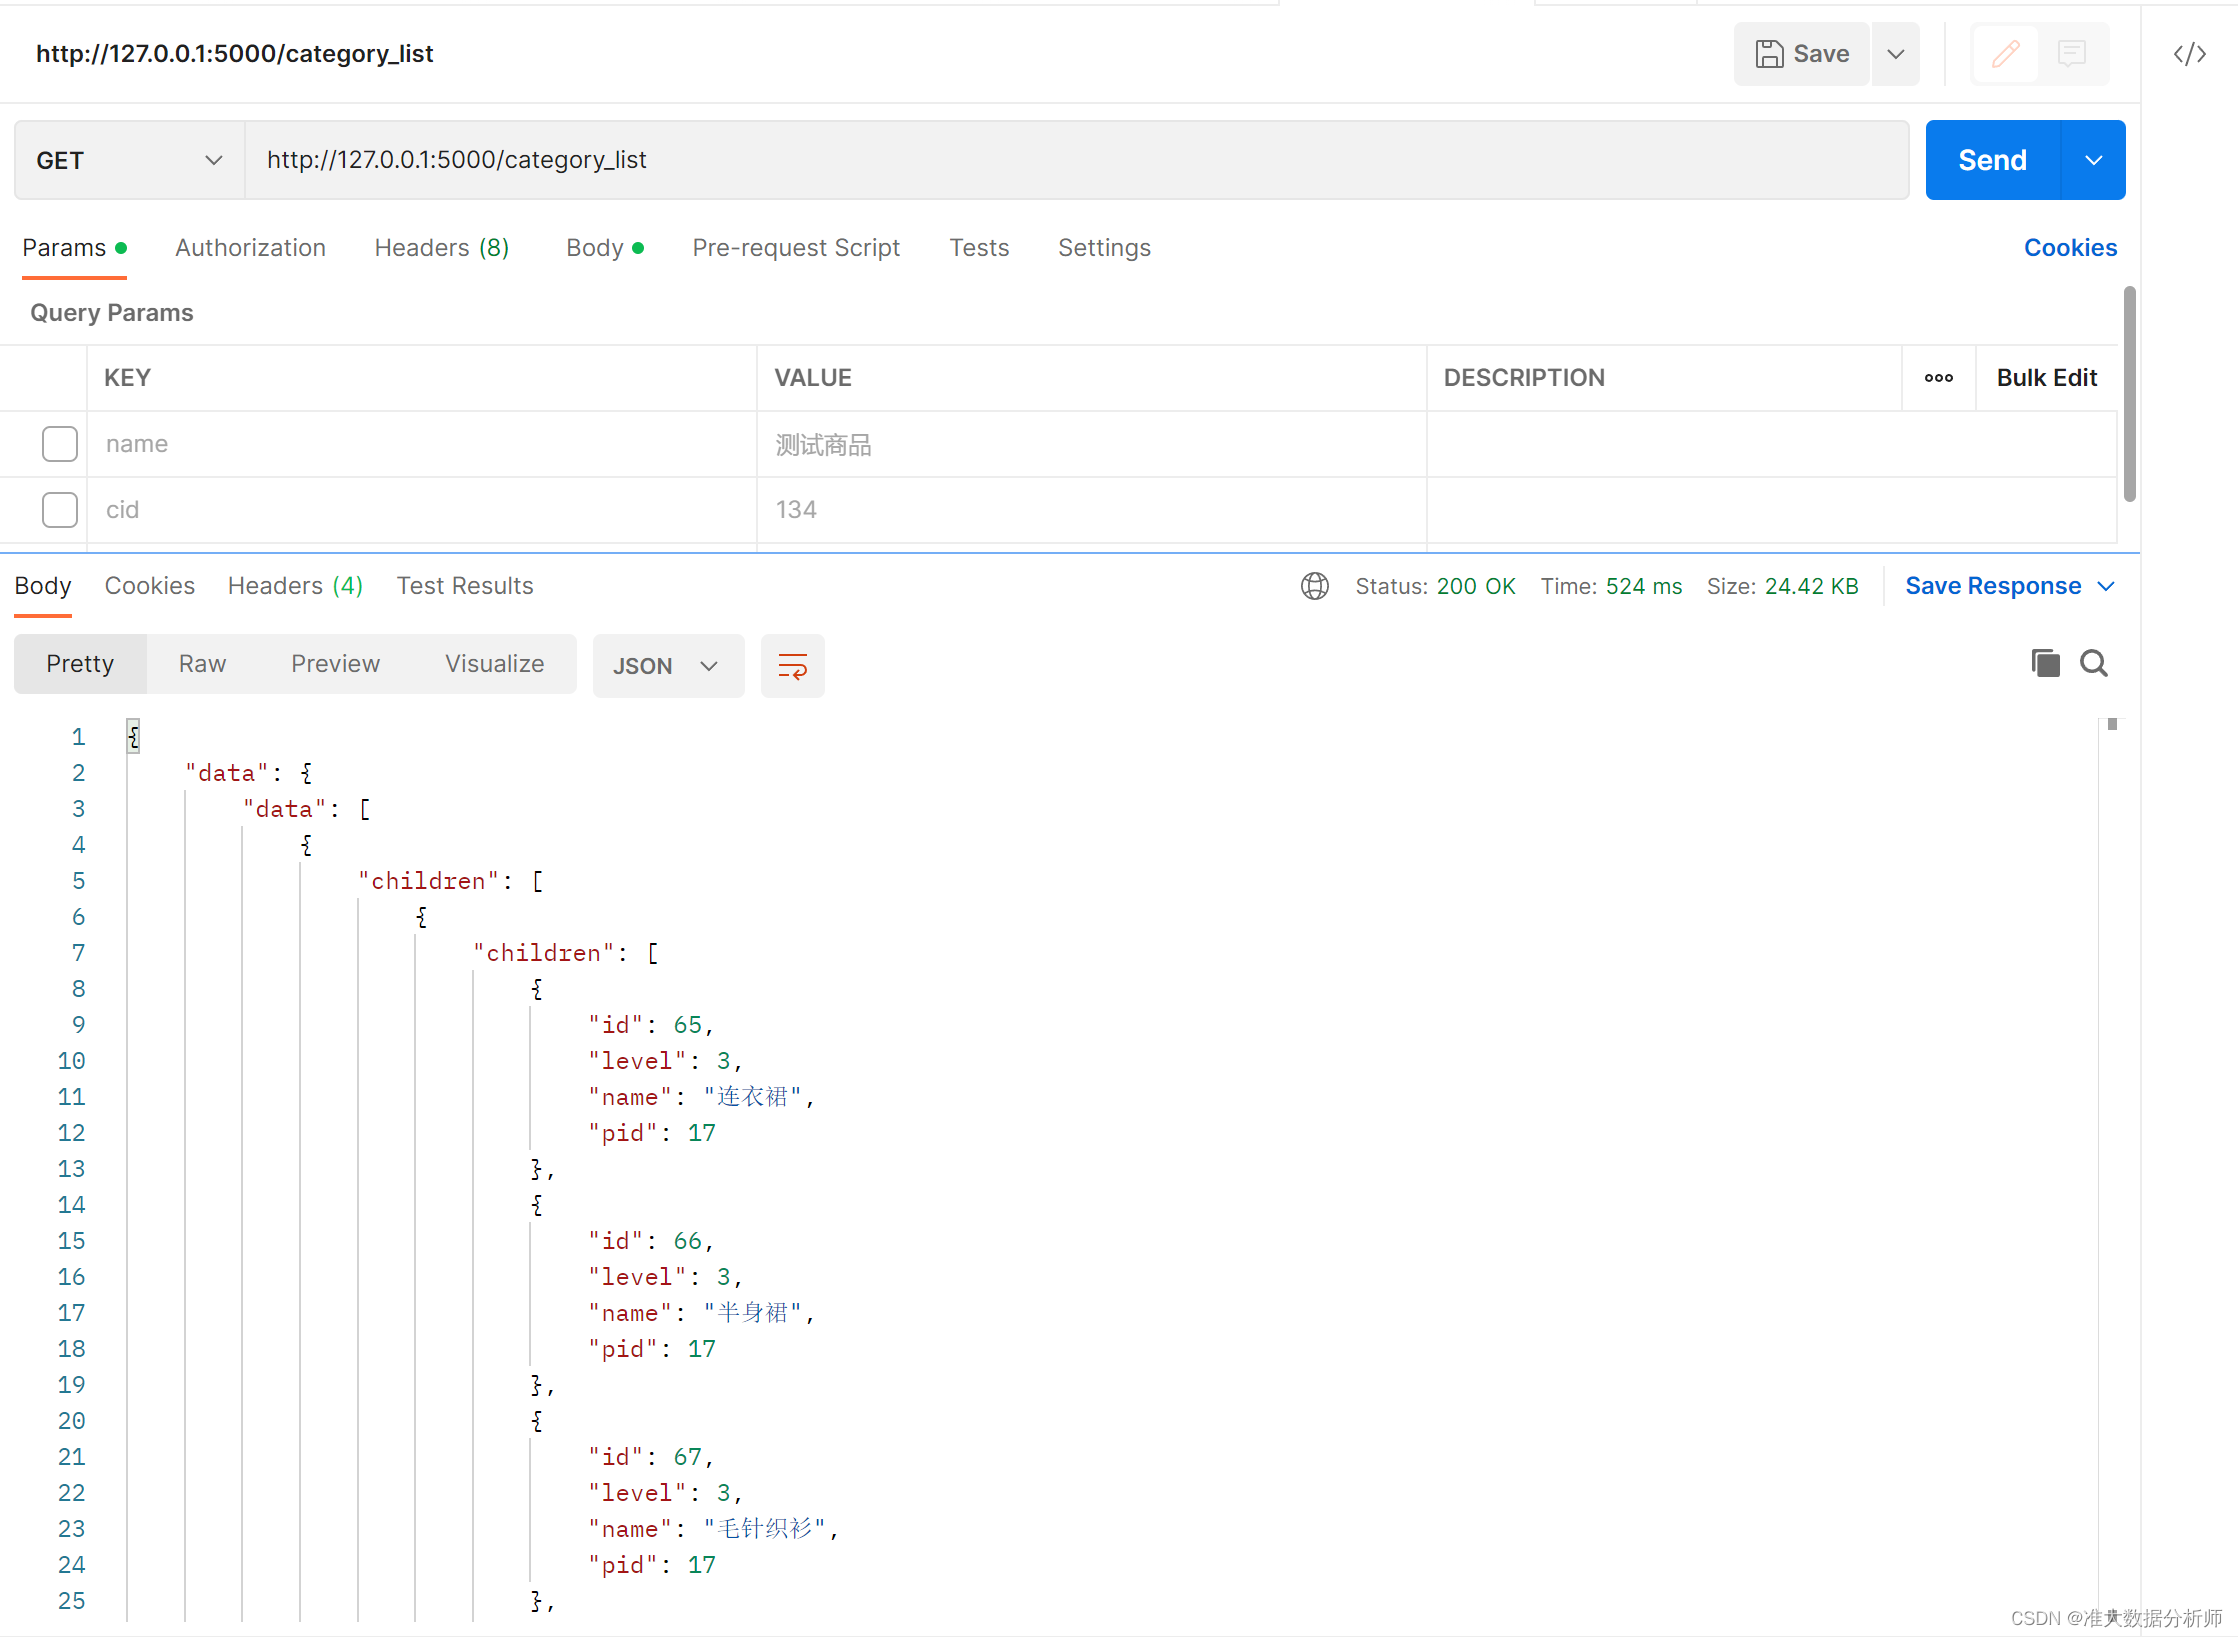Image resolution: width=2238 pixels, height=1637 pixels.
Task: Expand the Save options arrow
Action: [x=1895, y=54]
